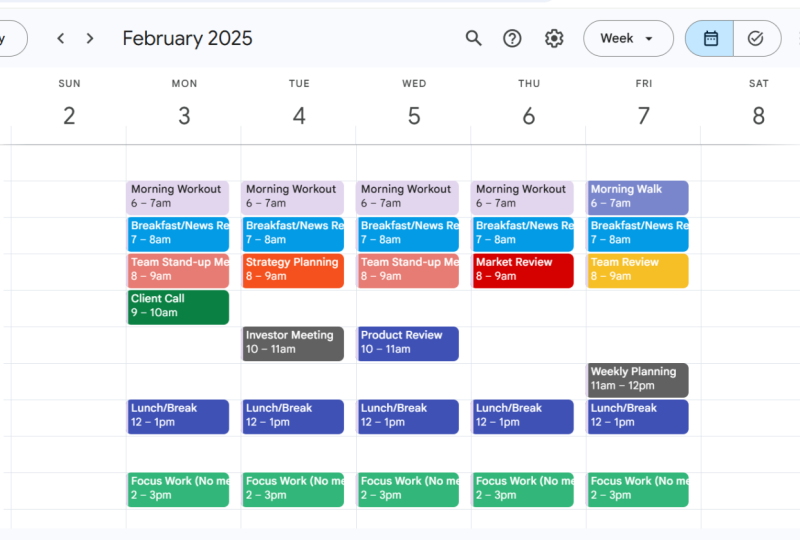This screenshot has height=540, width=800.
Task: Open Tuesday's Morning Workout event
Action: (x=293, y=198)
